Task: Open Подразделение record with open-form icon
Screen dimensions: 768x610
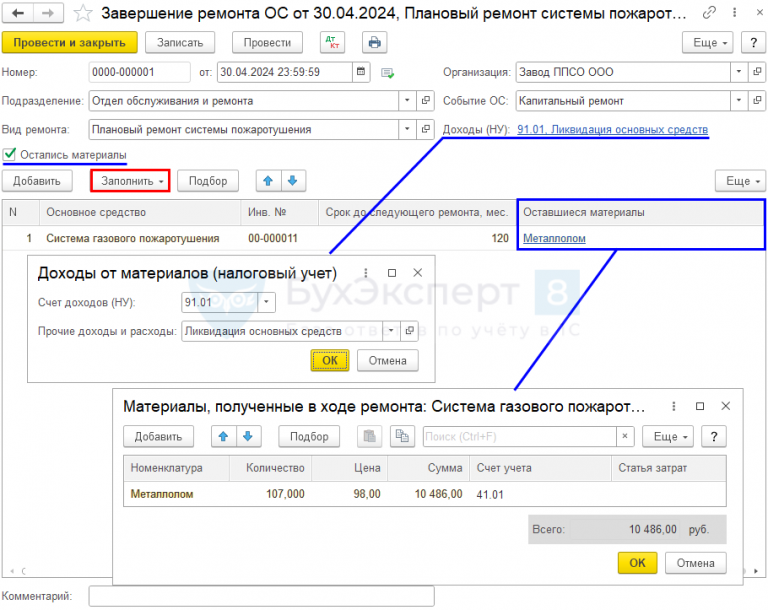Action: point(425,101)
